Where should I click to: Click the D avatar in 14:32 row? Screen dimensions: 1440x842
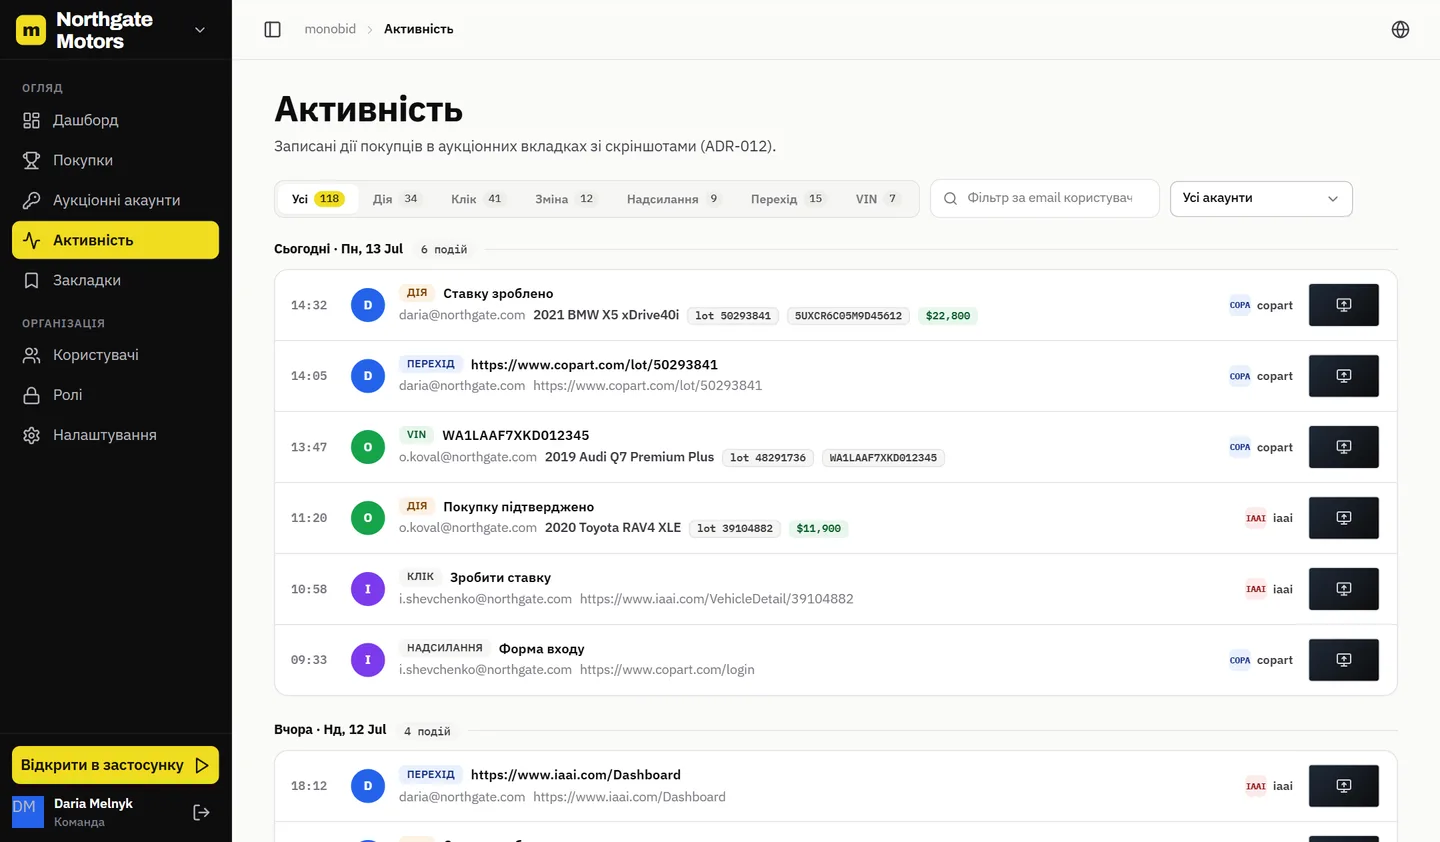click(x=368, y=305)
